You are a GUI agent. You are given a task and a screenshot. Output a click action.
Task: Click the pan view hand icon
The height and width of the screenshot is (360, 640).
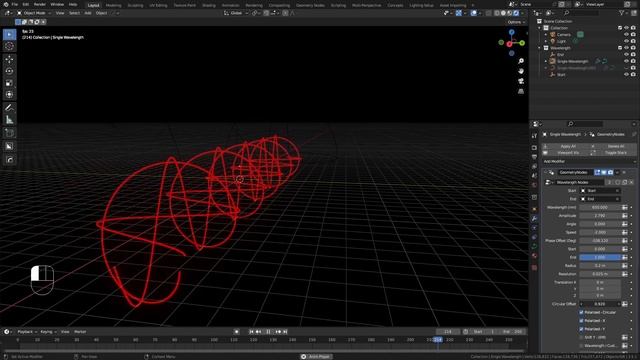tap(521, 71)
